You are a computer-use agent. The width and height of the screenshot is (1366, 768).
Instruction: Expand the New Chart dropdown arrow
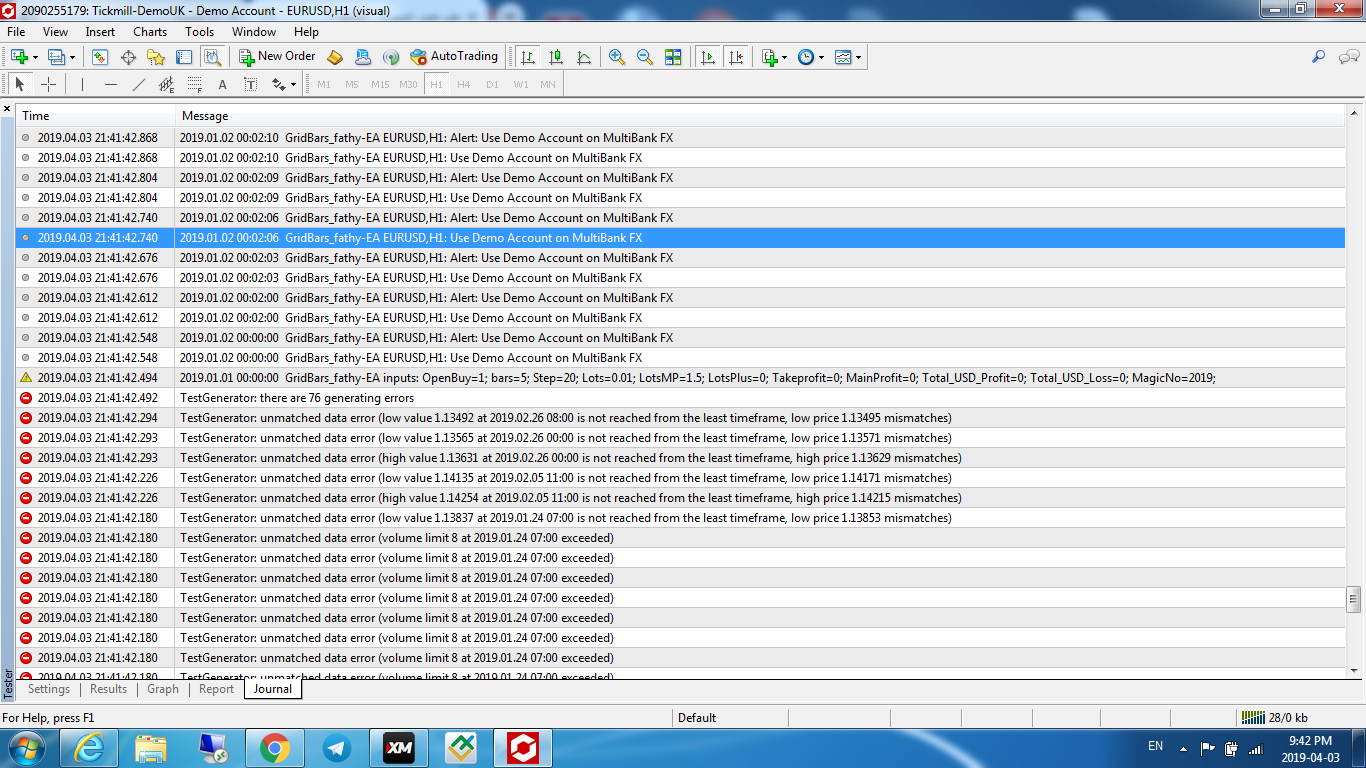35,57
